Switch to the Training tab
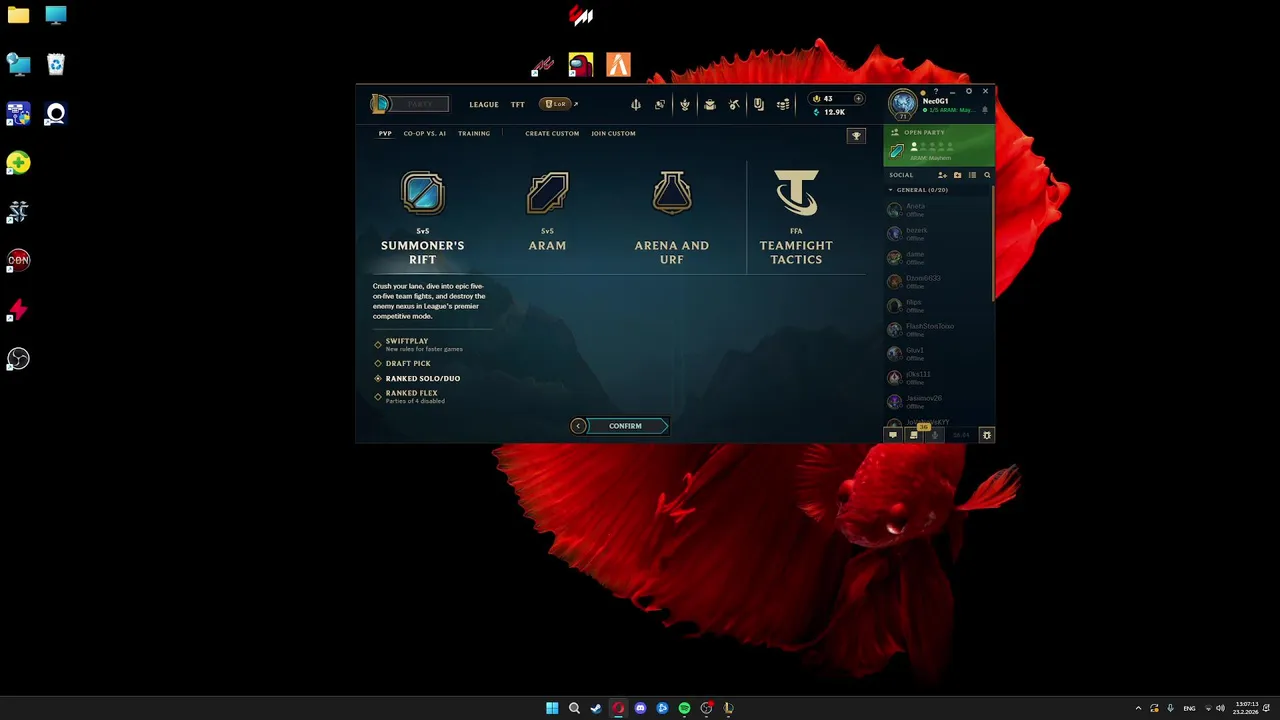 (474, 133)
